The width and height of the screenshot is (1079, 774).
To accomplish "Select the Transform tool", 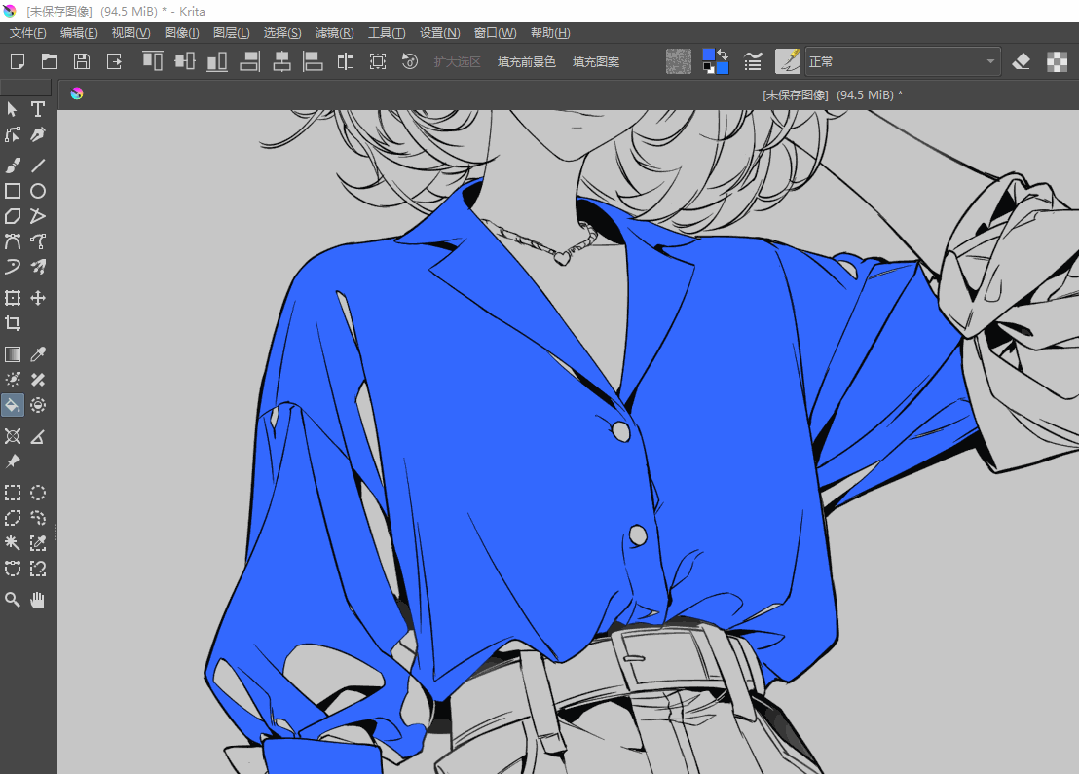I will (12, 298).
